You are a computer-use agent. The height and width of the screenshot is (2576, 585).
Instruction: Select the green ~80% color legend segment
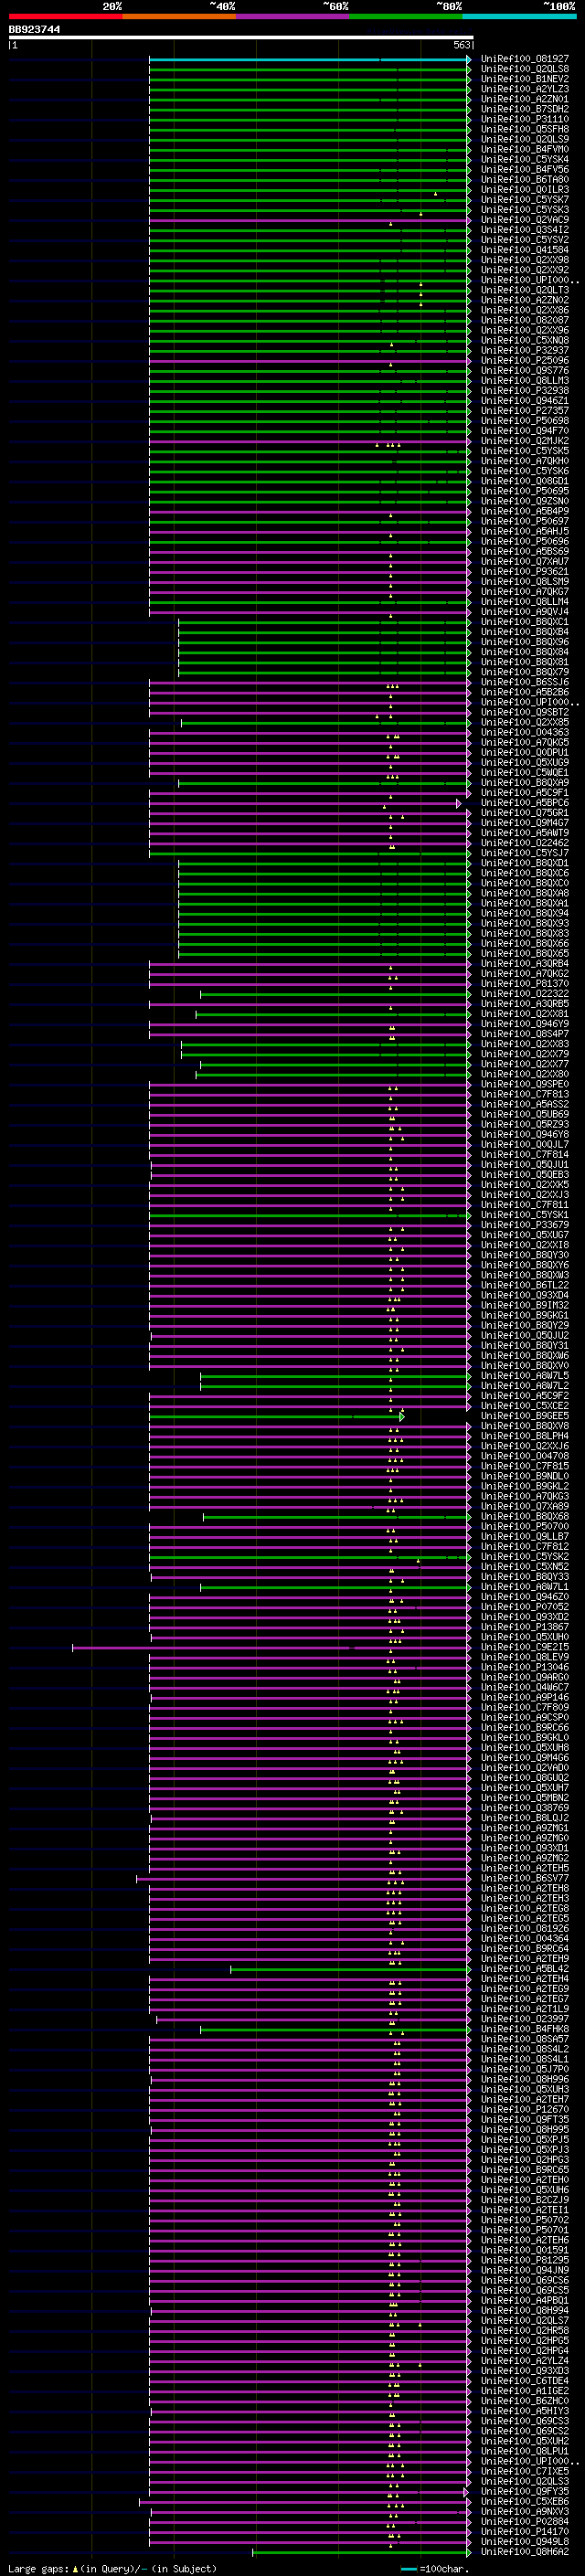pyautogui.click(x=406, y=16)
